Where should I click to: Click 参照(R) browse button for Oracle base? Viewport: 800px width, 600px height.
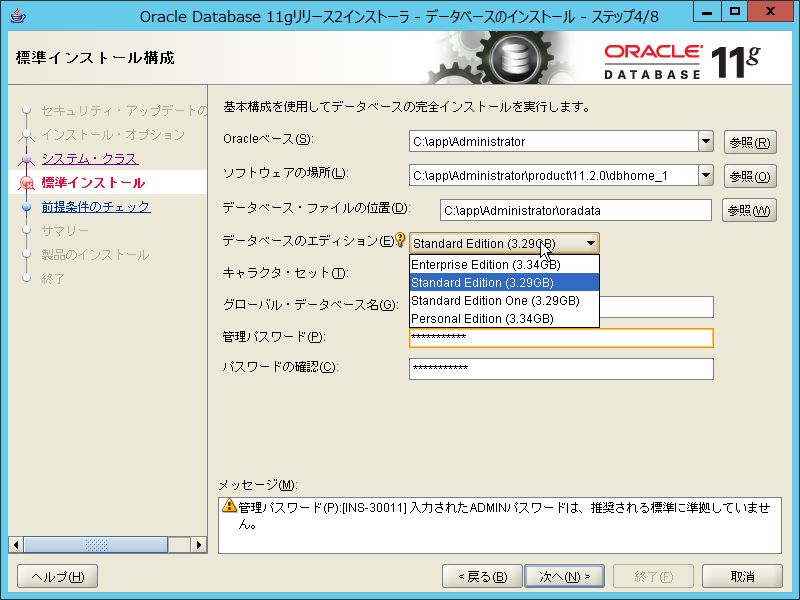click(750, 142)
